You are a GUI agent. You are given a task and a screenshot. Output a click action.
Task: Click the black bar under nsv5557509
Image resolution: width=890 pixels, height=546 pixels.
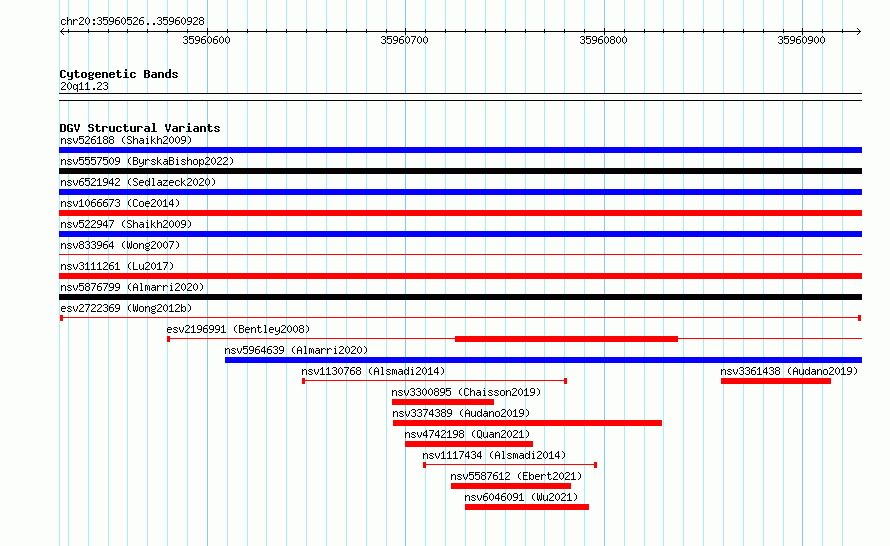460,171
